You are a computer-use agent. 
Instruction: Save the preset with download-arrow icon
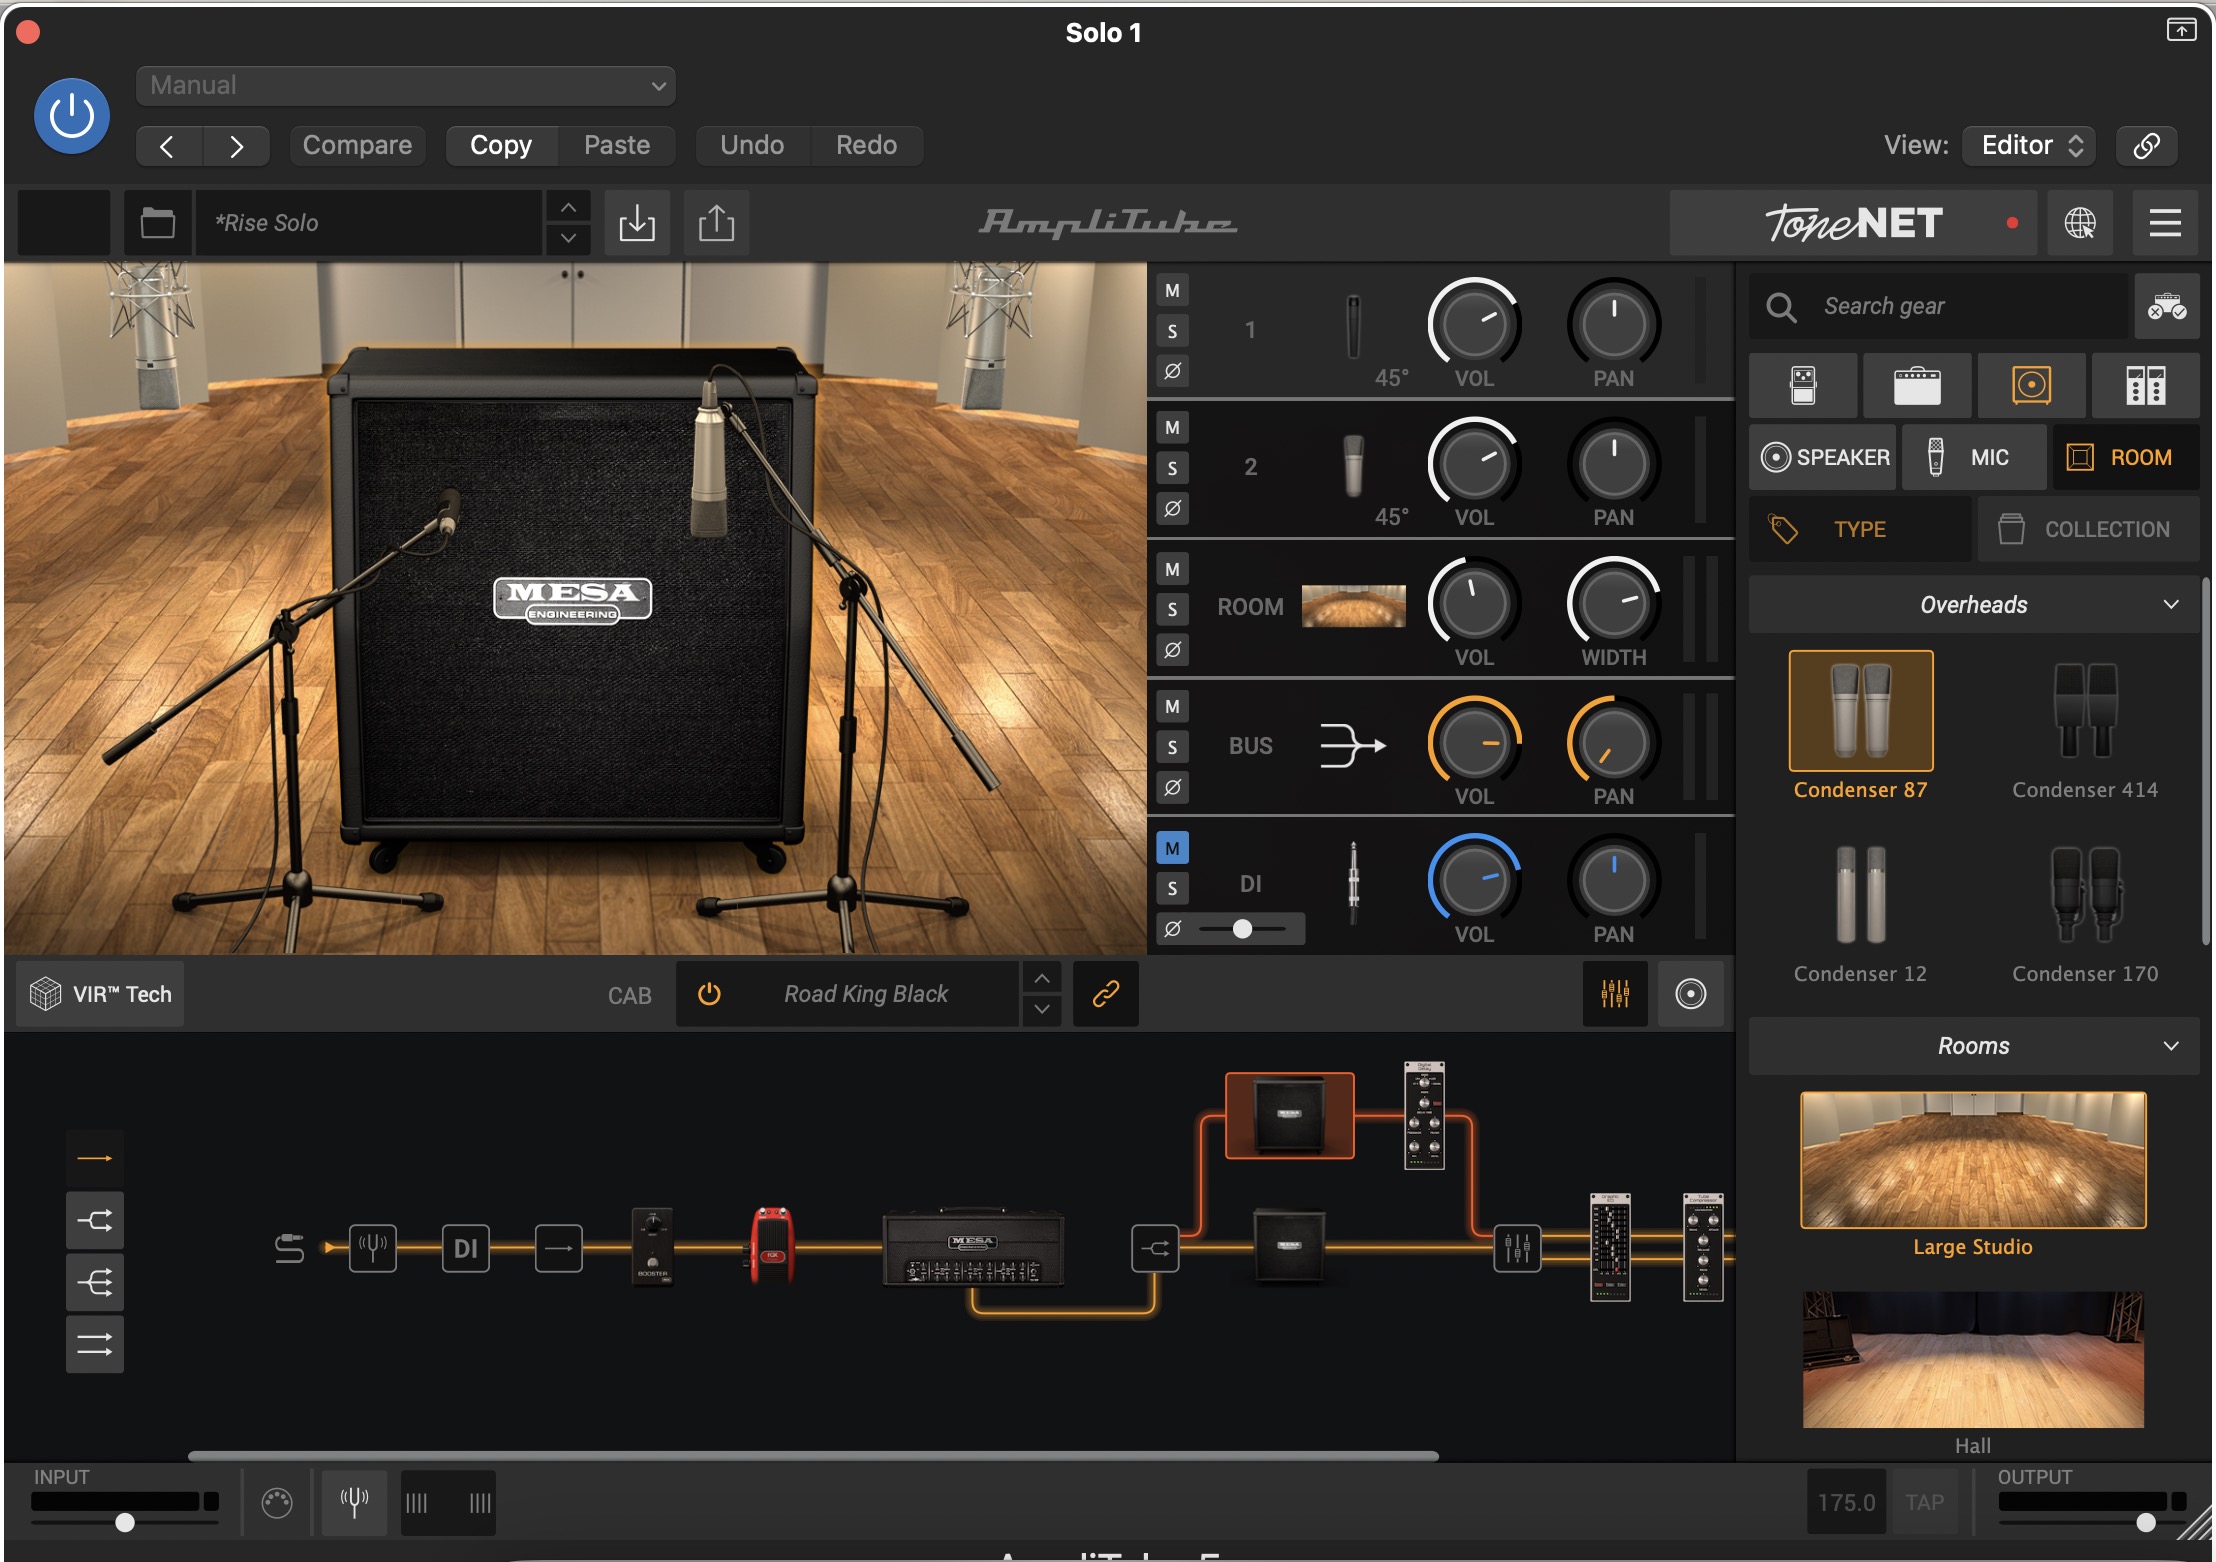637,222
